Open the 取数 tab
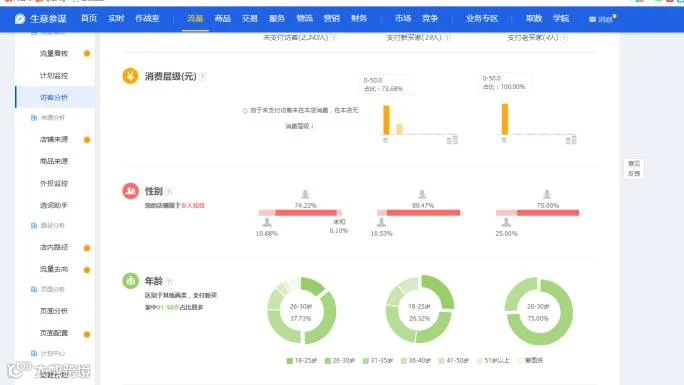684x385 pixels. [534, 18]
